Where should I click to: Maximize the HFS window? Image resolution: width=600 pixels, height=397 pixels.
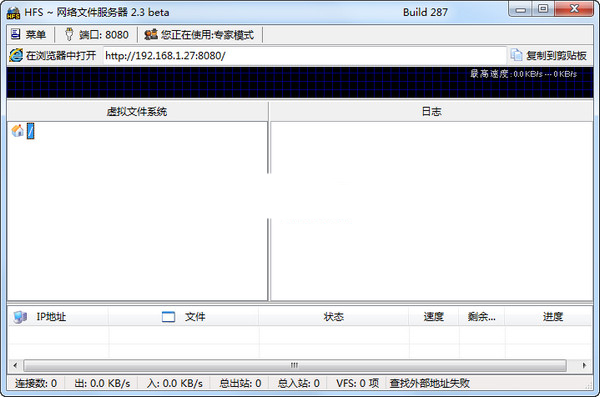543,9
